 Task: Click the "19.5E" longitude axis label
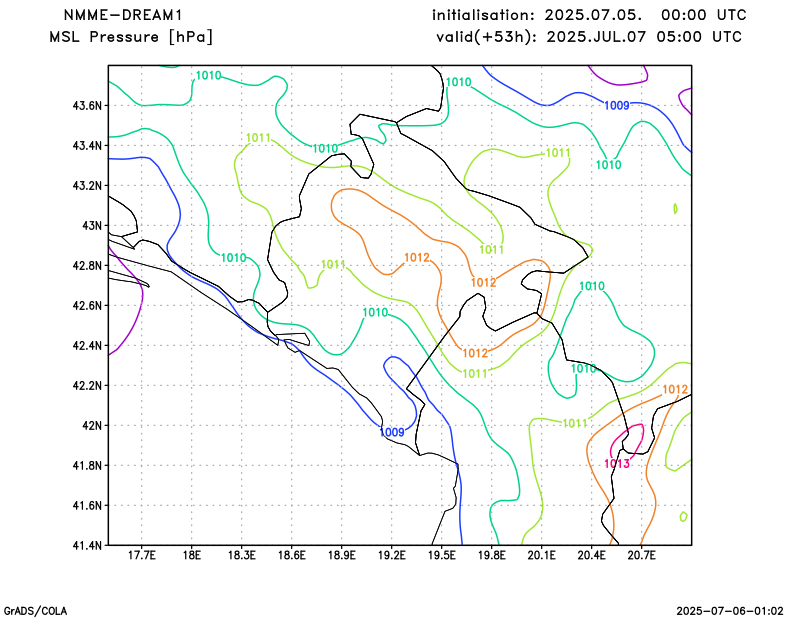(x=441, y=555)
